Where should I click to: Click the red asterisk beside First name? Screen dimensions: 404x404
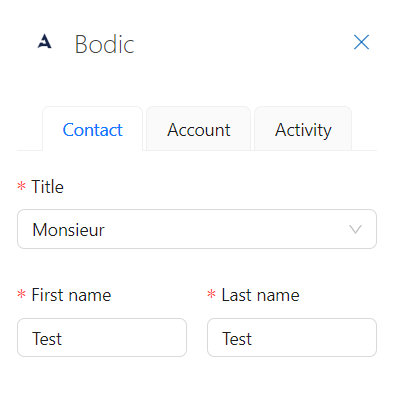21,295
